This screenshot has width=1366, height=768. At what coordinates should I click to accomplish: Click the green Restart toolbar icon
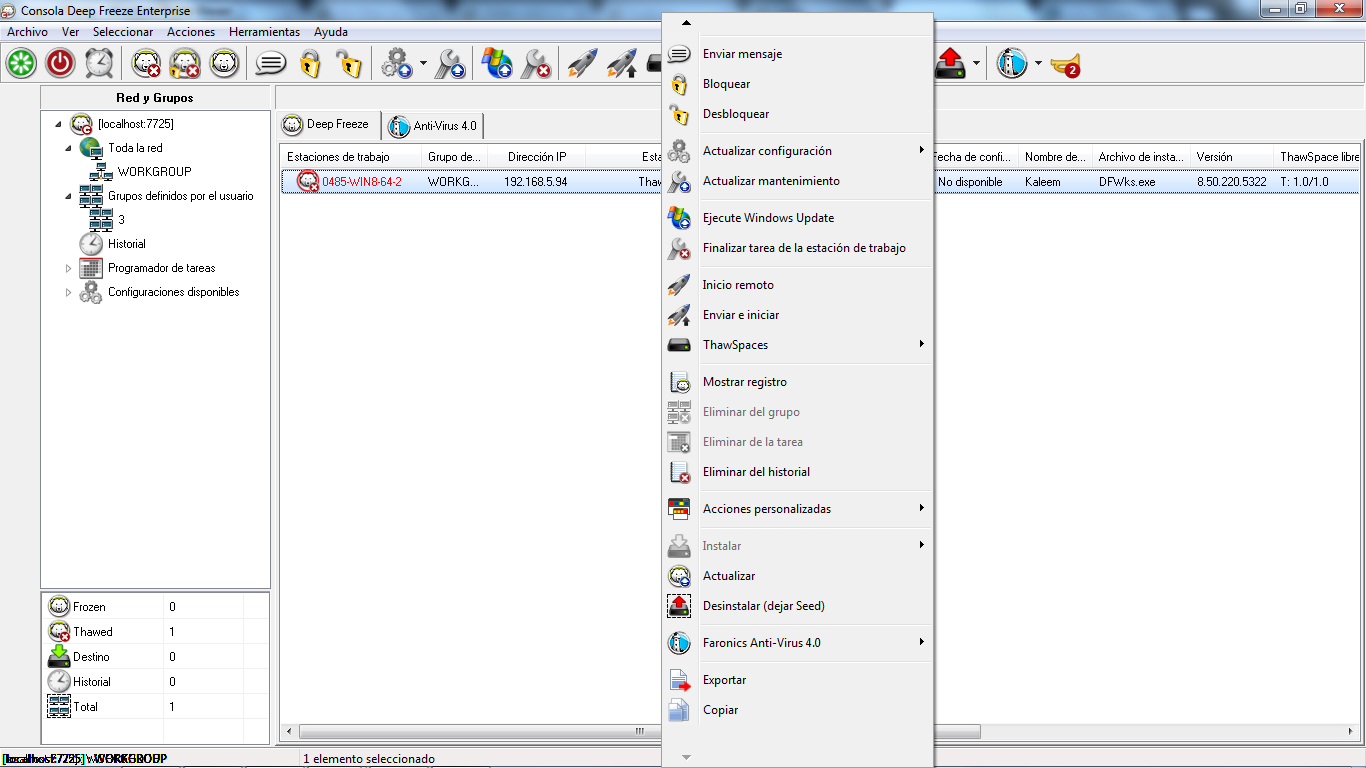tap(21, 64)
